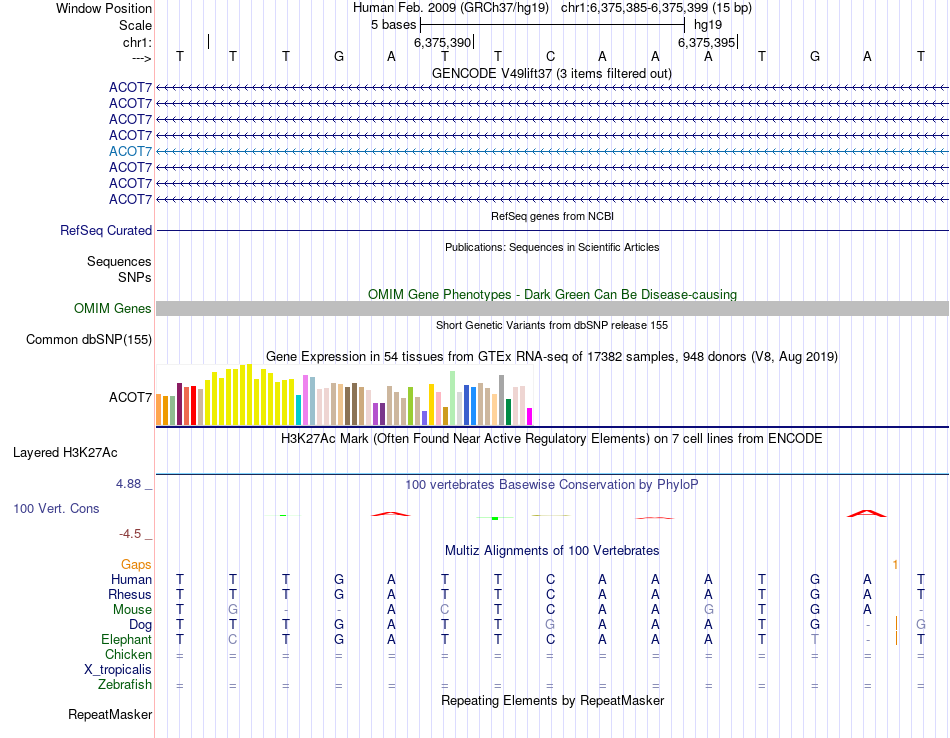Click the magenta bar in GTEx chart
The image size is (950, 738).
tap(530, 417)
